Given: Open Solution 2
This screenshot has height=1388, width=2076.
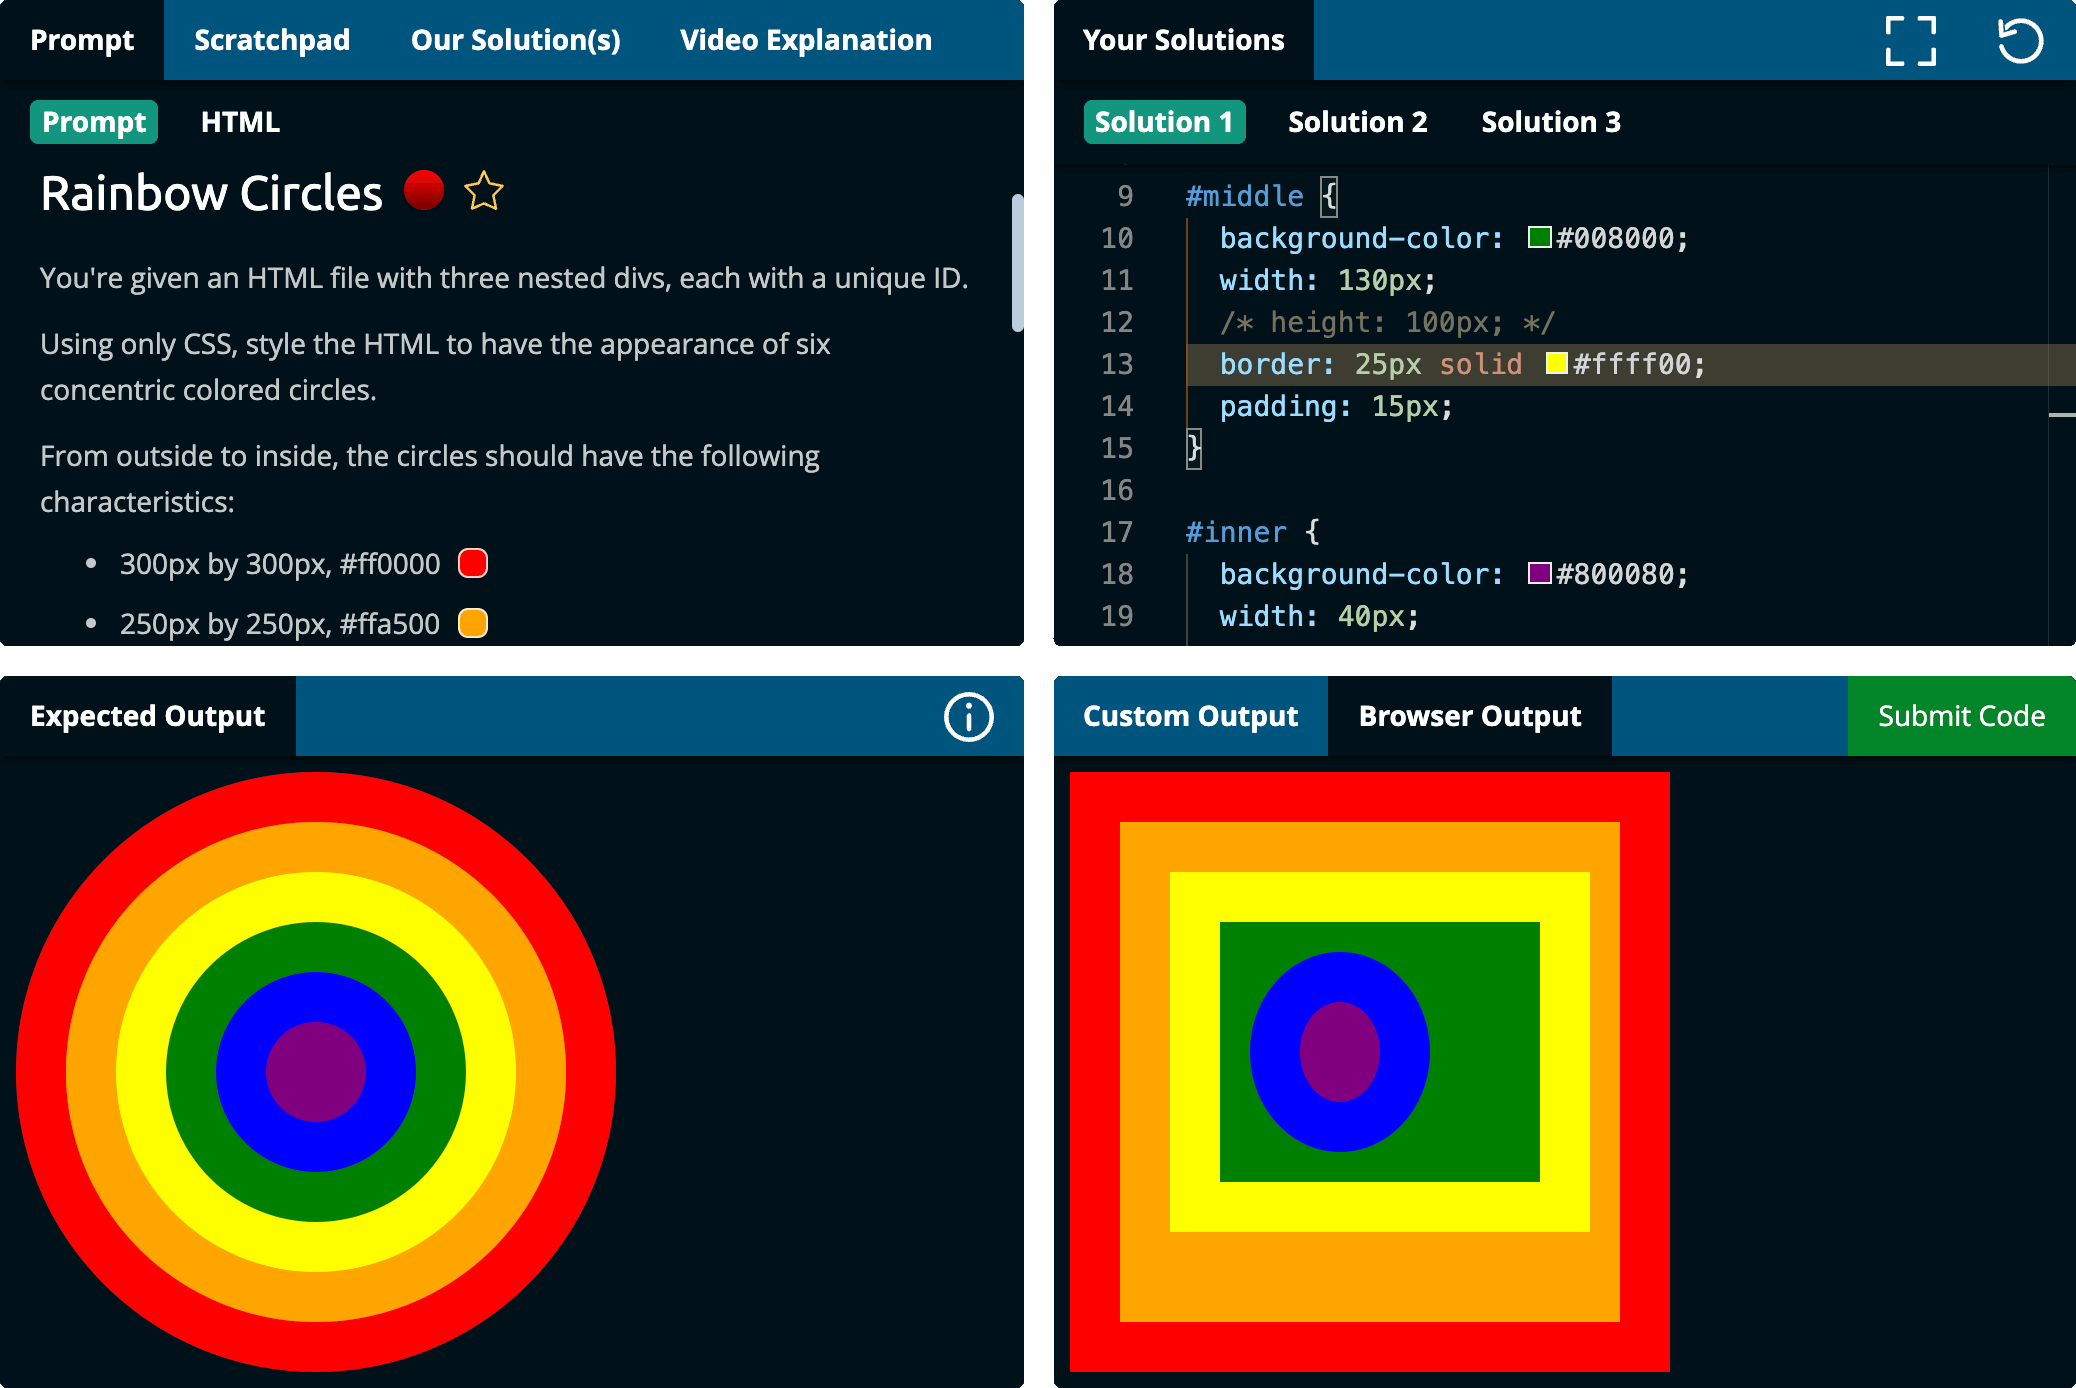Looking at the screenshot, I should coord(1357,121).
